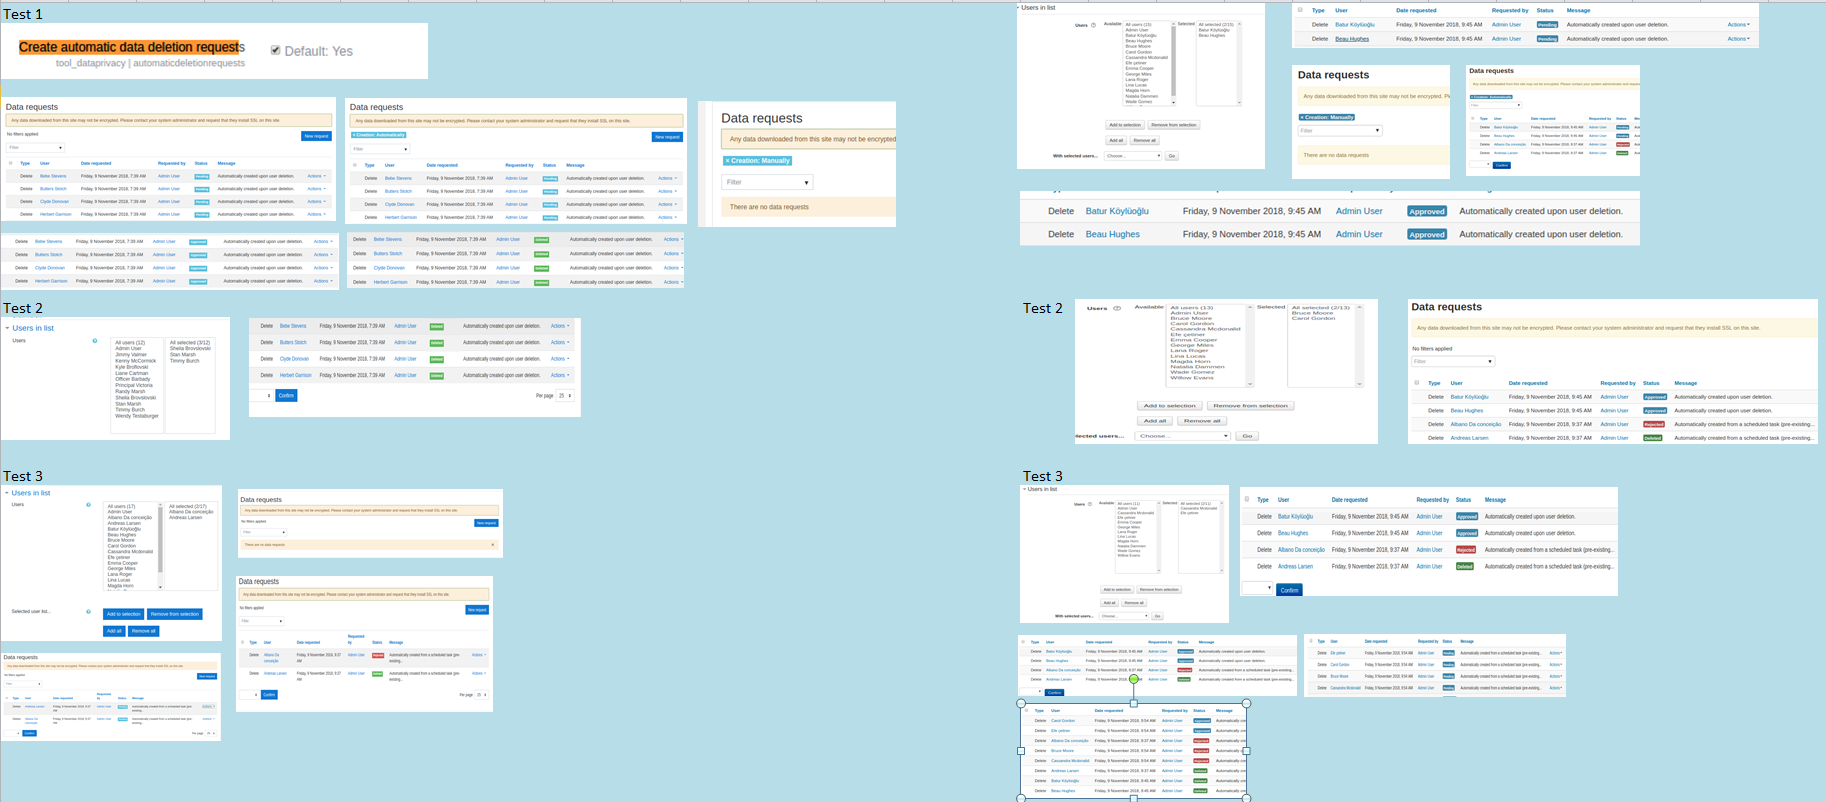Tick header checkbox in Test 1 "Creation: Automatically" table on the left
The width and height of the screenshot is (1826, 802).
[354, 165]
